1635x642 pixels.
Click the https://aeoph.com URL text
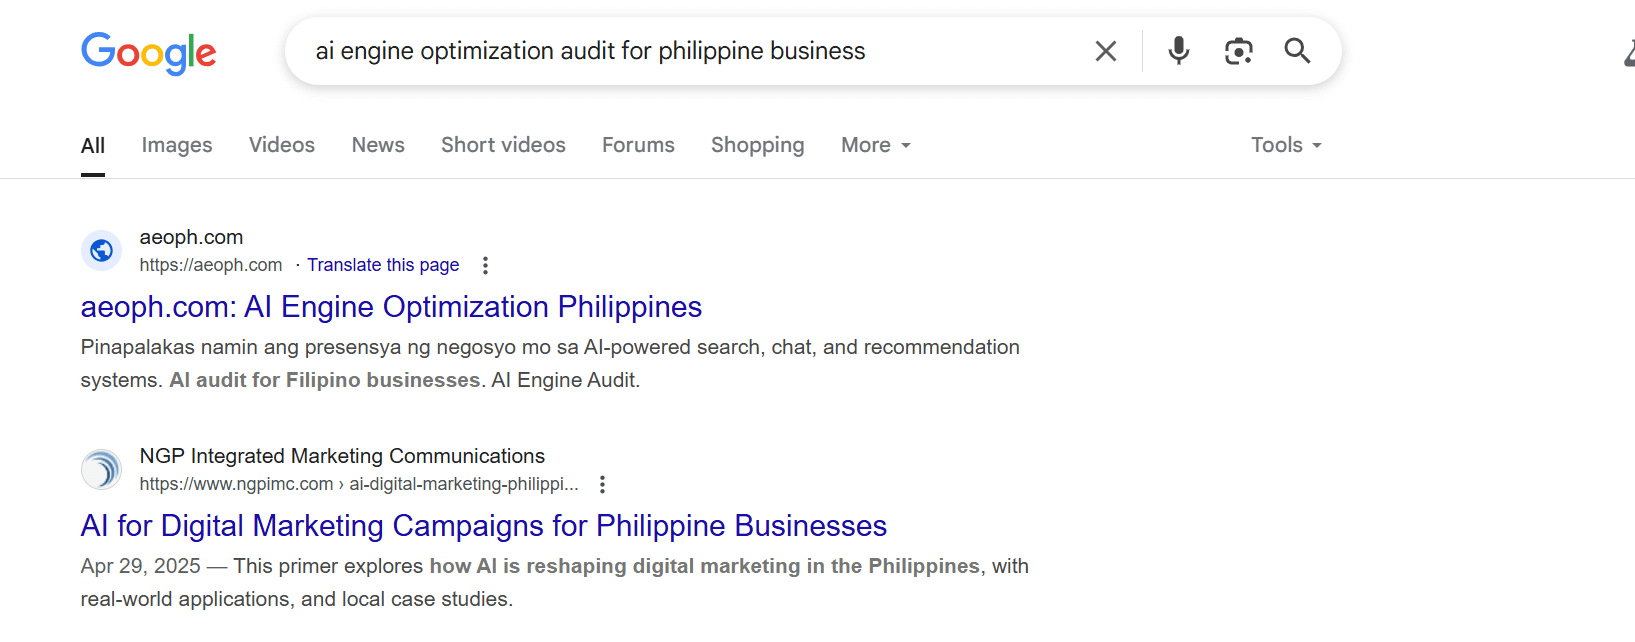[x=211, y=265]
